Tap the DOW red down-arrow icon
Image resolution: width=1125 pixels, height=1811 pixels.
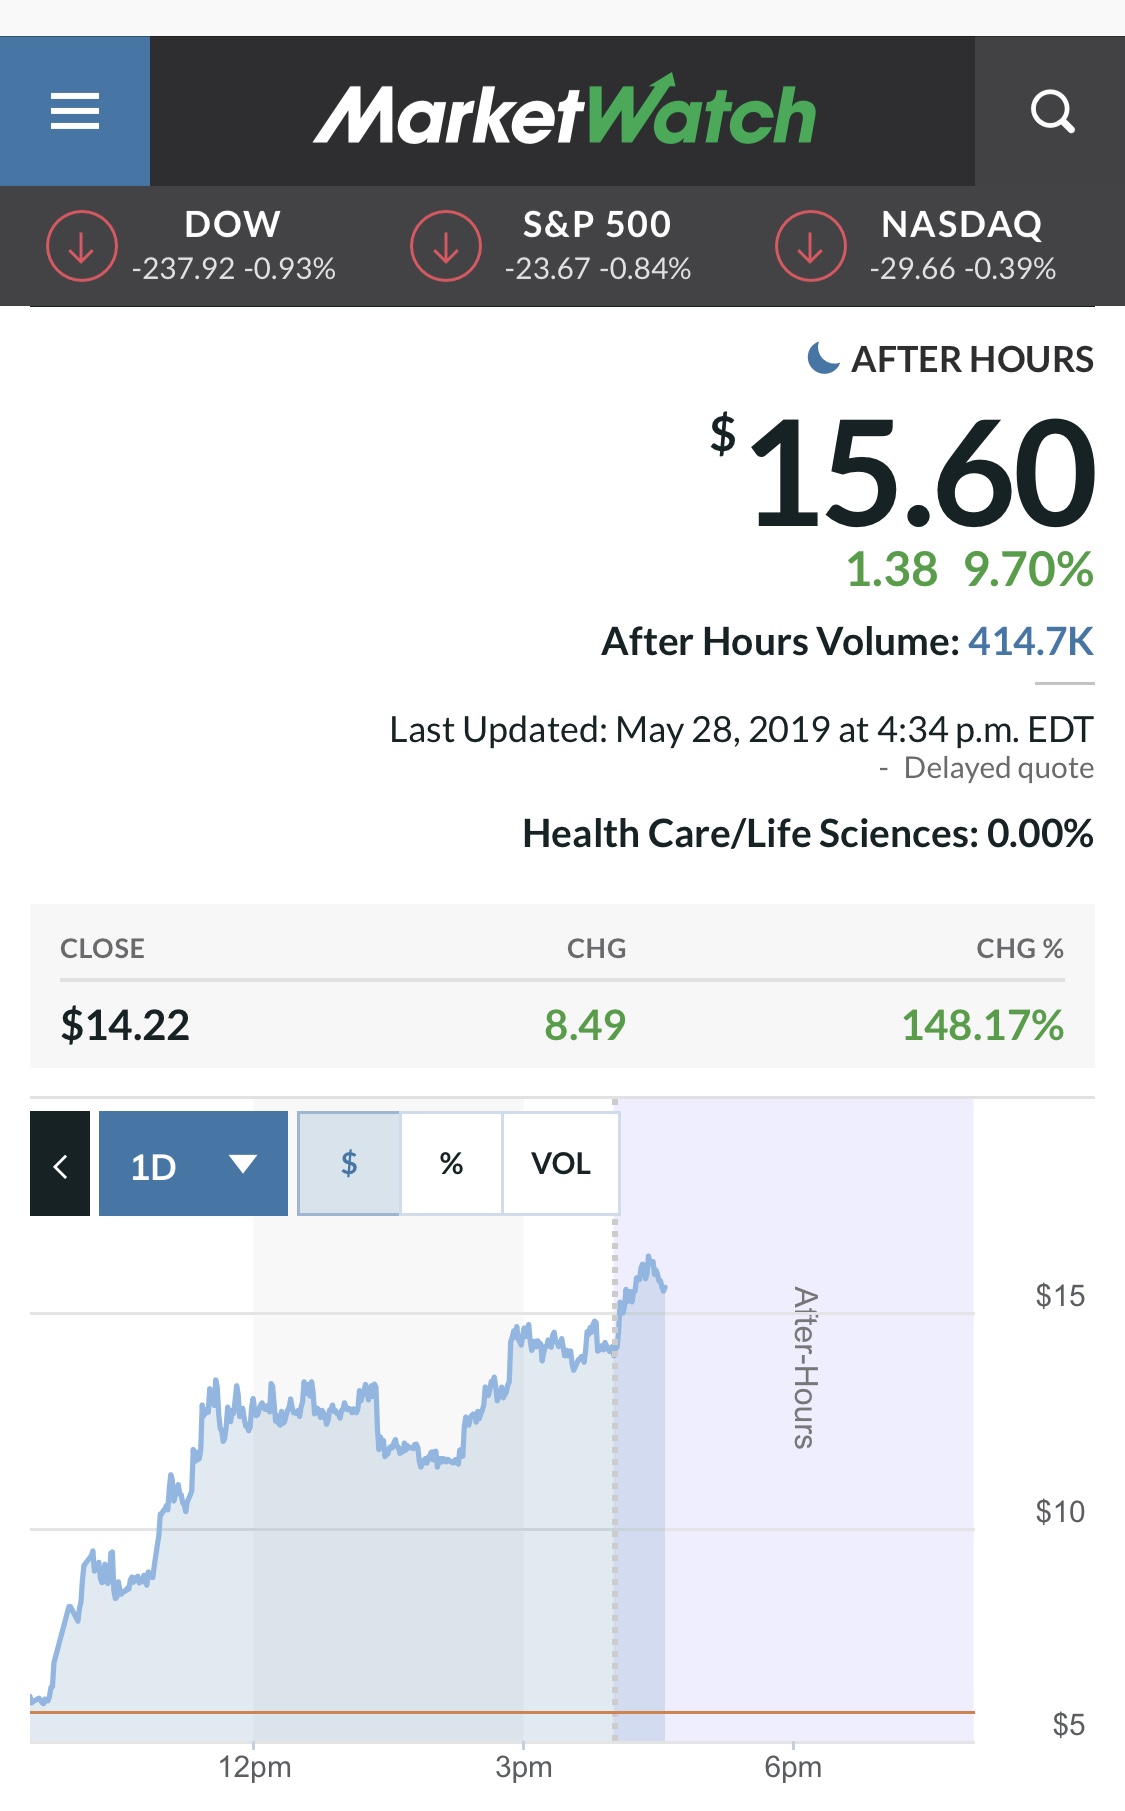point(82,246)
